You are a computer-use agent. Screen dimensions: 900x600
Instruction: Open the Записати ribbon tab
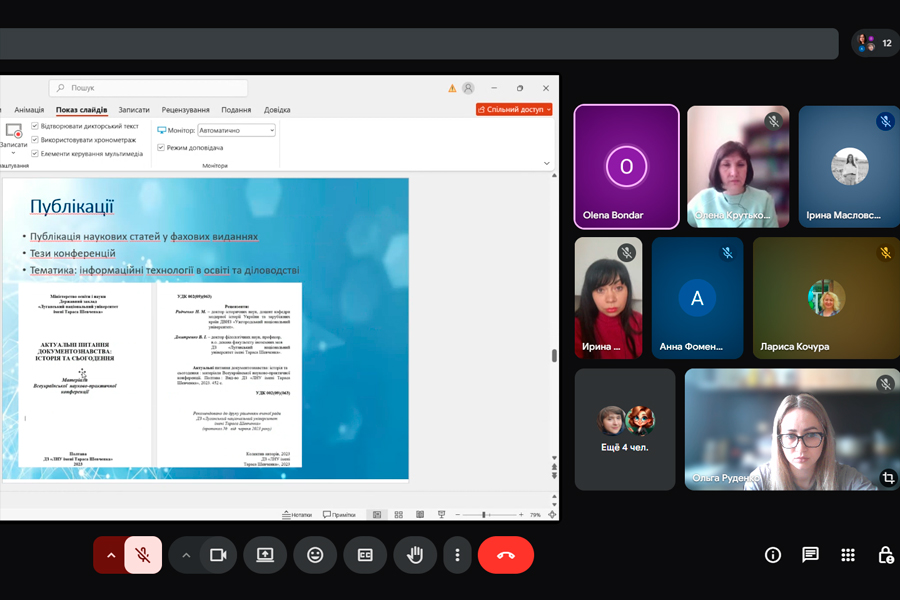pyautogui.click(x=134, y=110)
